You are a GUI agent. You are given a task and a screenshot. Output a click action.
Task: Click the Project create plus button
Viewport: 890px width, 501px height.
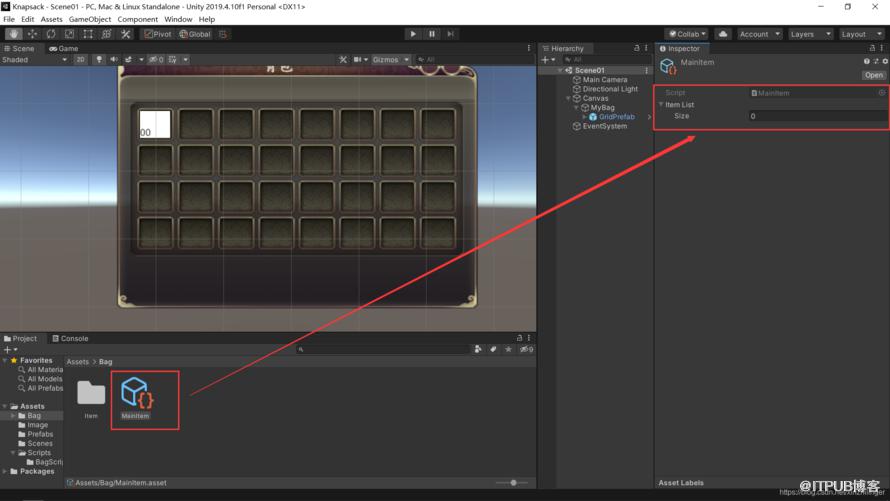point(10,350)
